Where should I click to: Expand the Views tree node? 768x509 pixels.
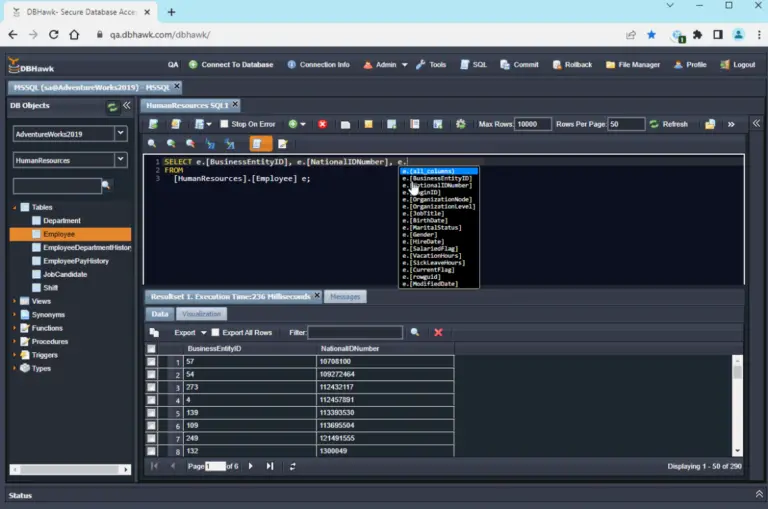coord(14,301)
